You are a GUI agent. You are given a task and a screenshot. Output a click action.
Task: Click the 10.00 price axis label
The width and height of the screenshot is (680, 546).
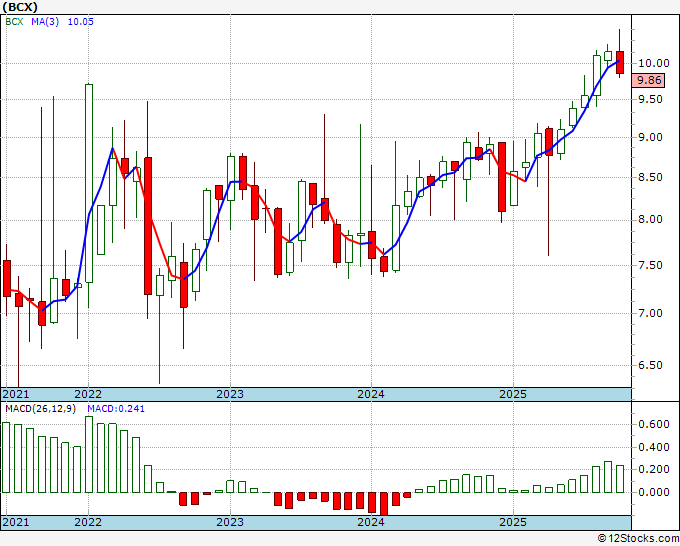[654, 63]
